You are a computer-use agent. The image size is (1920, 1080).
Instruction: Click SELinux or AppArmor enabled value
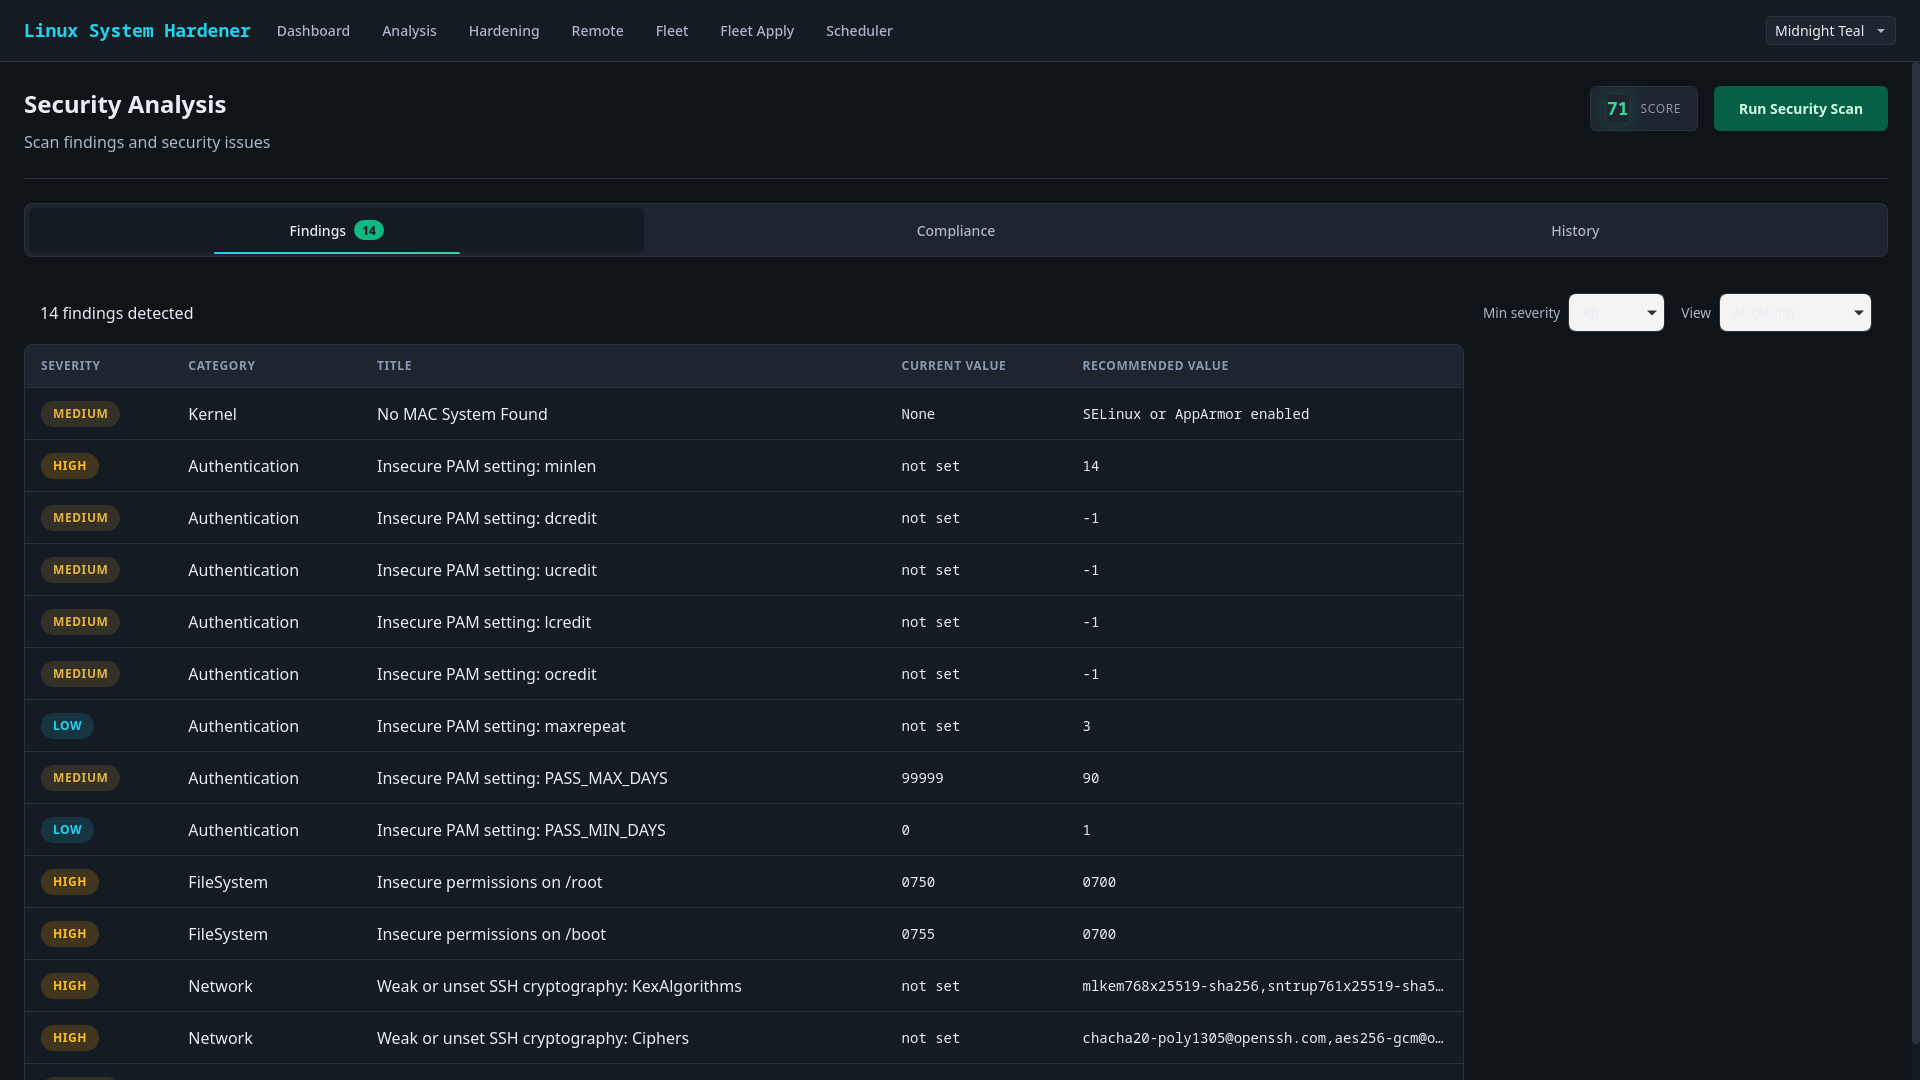point(1196,414)
